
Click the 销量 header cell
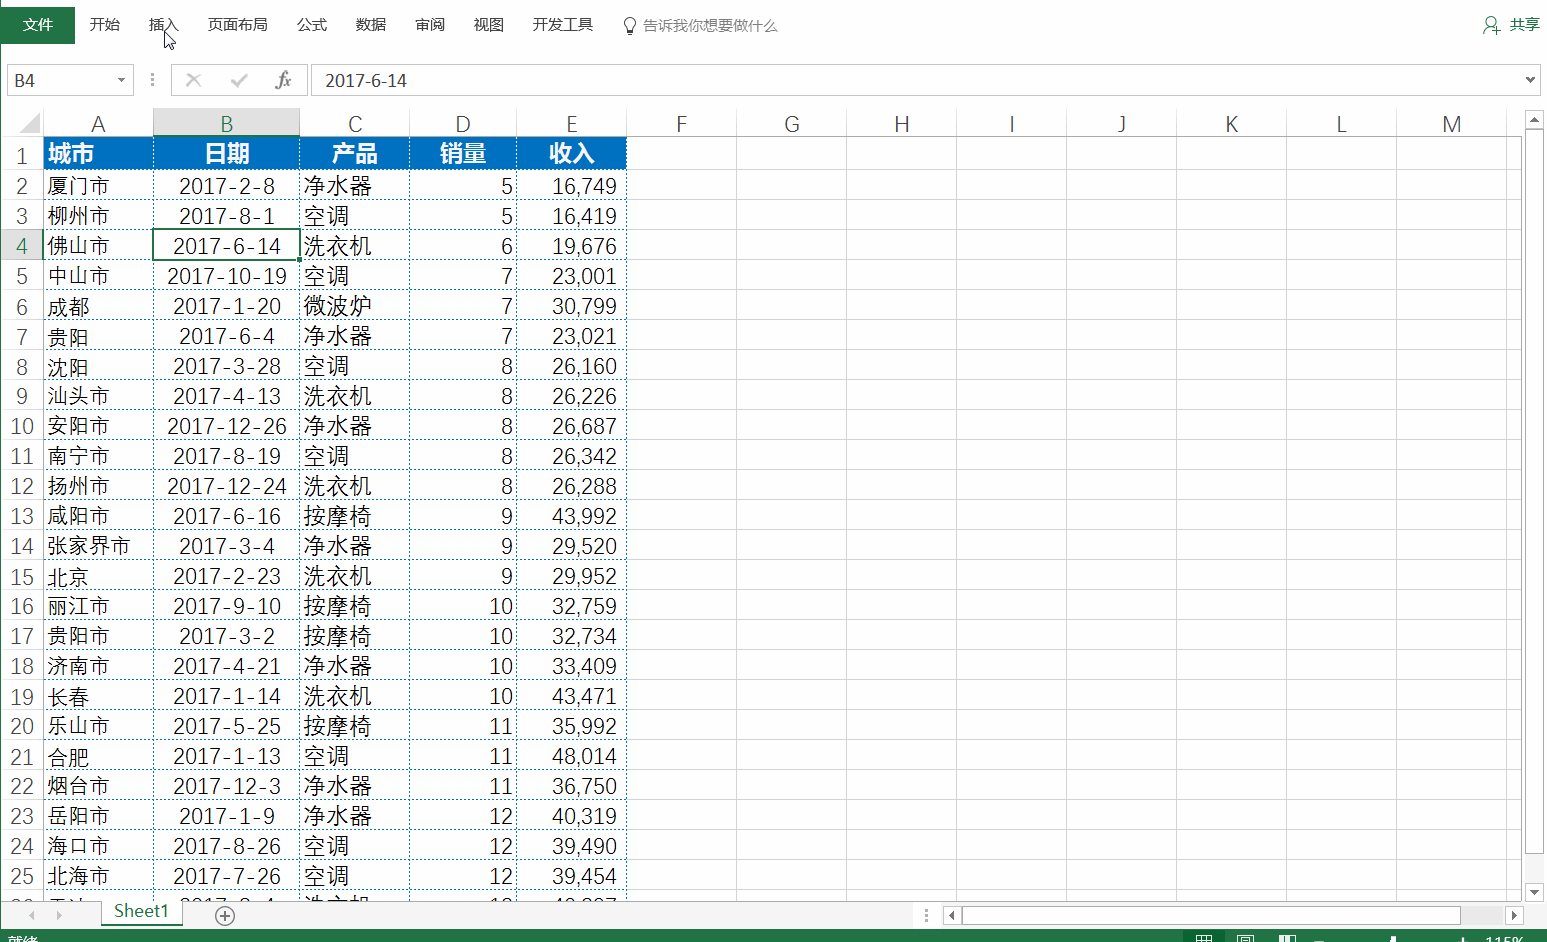[x=463, y=154]
